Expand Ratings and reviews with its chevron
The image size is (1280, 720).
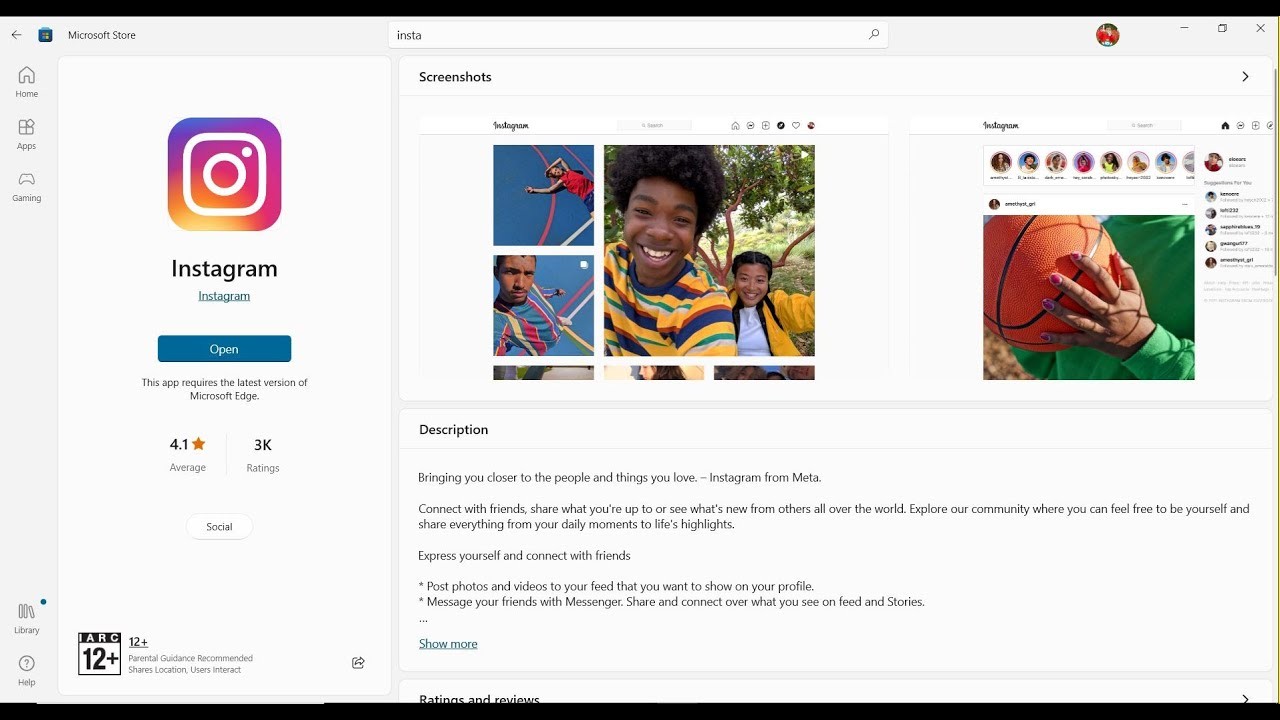(1245, 700)
